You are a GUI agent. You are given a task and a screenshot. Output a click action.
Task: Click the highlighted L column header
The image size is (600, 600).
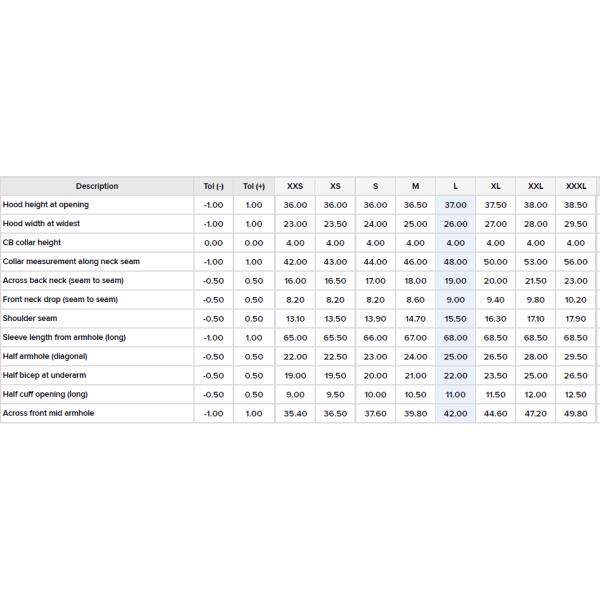pos(455,186)
